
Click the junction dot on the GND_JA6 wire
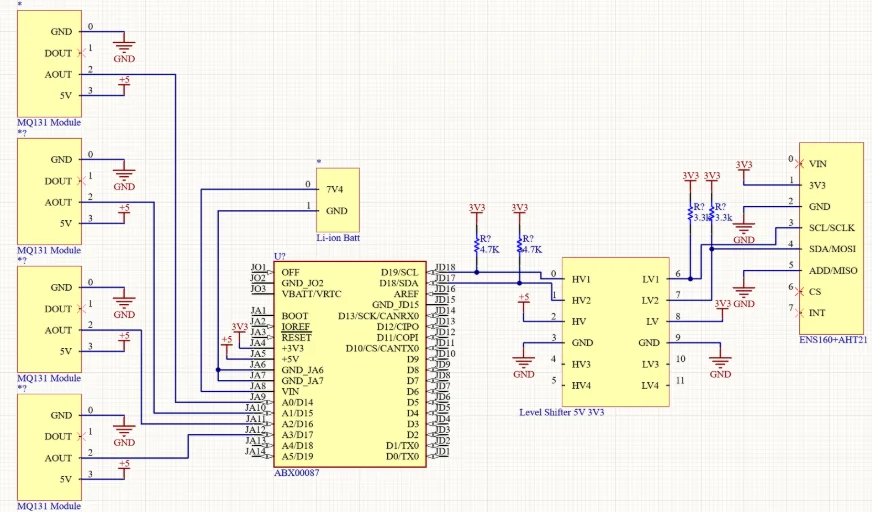tap(218, 370)
